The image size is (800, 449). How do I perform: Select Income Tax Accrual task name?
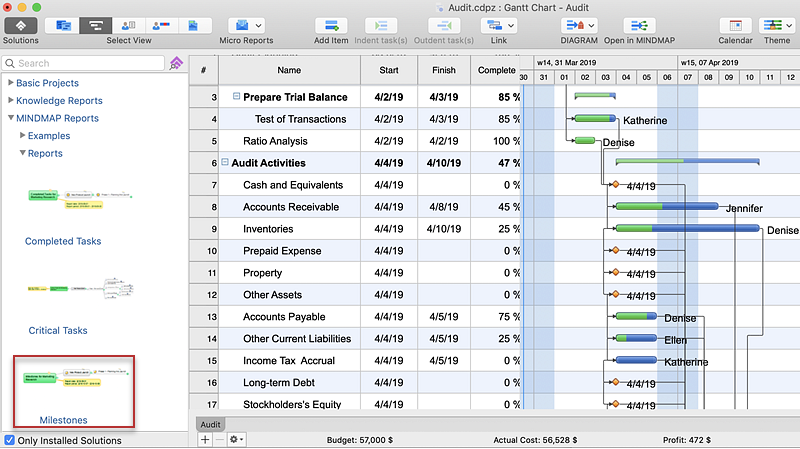pos(289,361)
